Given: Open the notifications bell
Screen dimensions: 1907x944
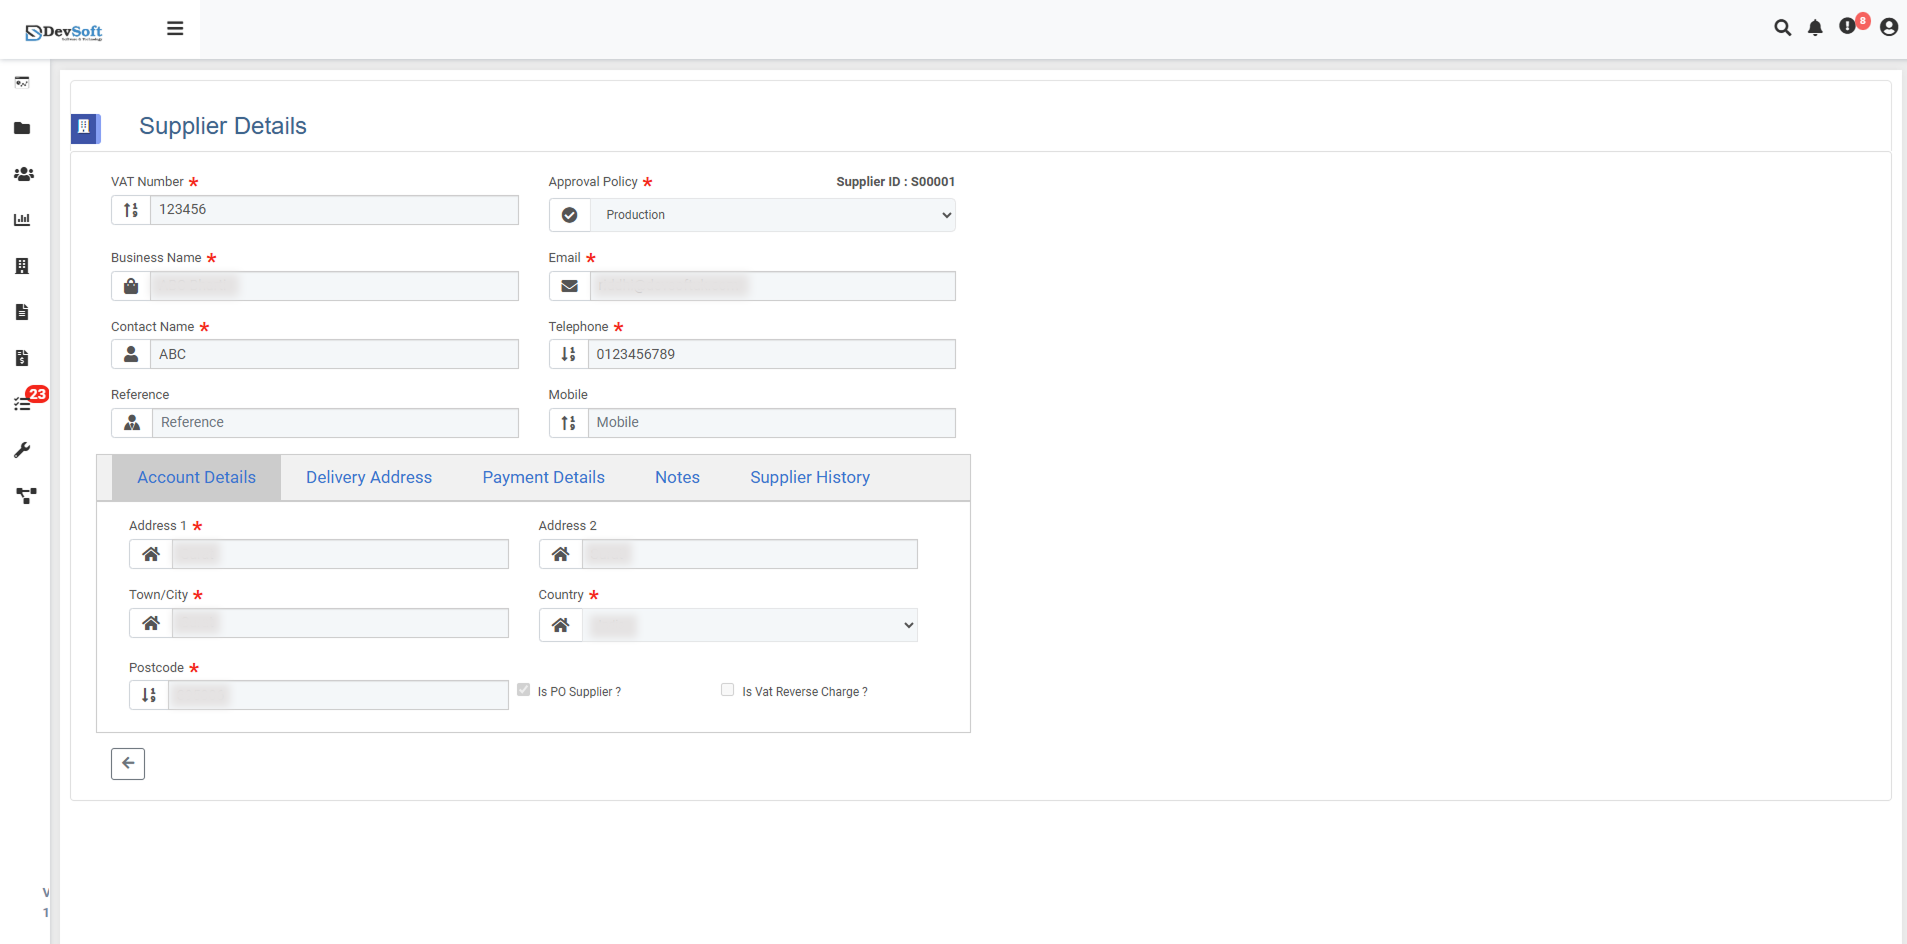Looking at the screenshot, I should click(x=1815, y=28).
